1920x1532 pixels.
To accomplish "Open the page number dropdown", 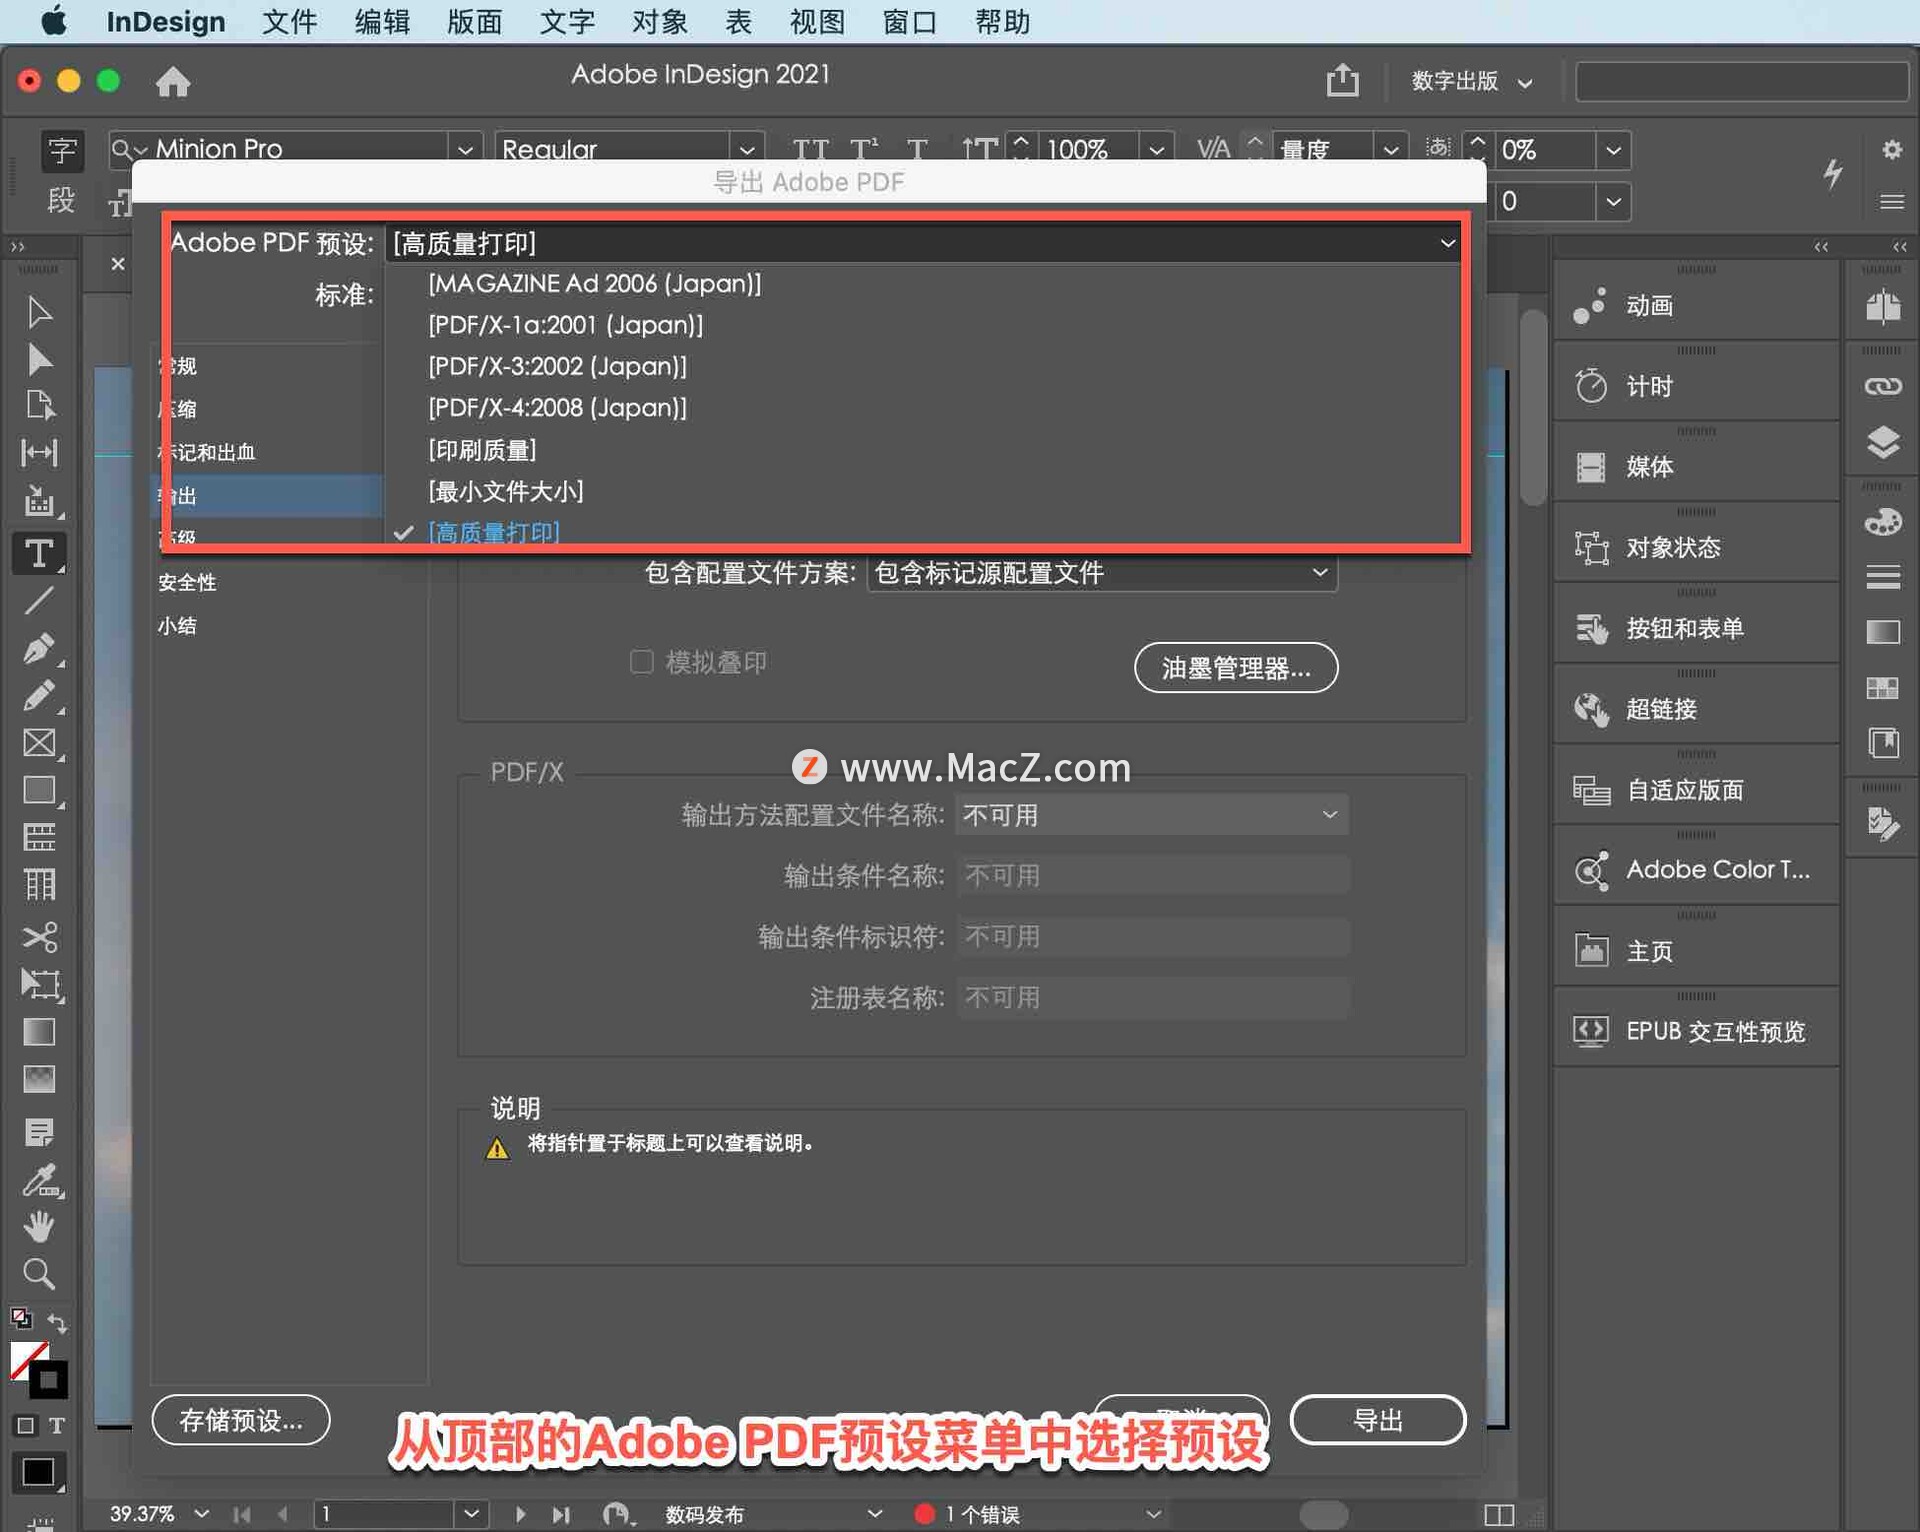I will (471, 1513).
